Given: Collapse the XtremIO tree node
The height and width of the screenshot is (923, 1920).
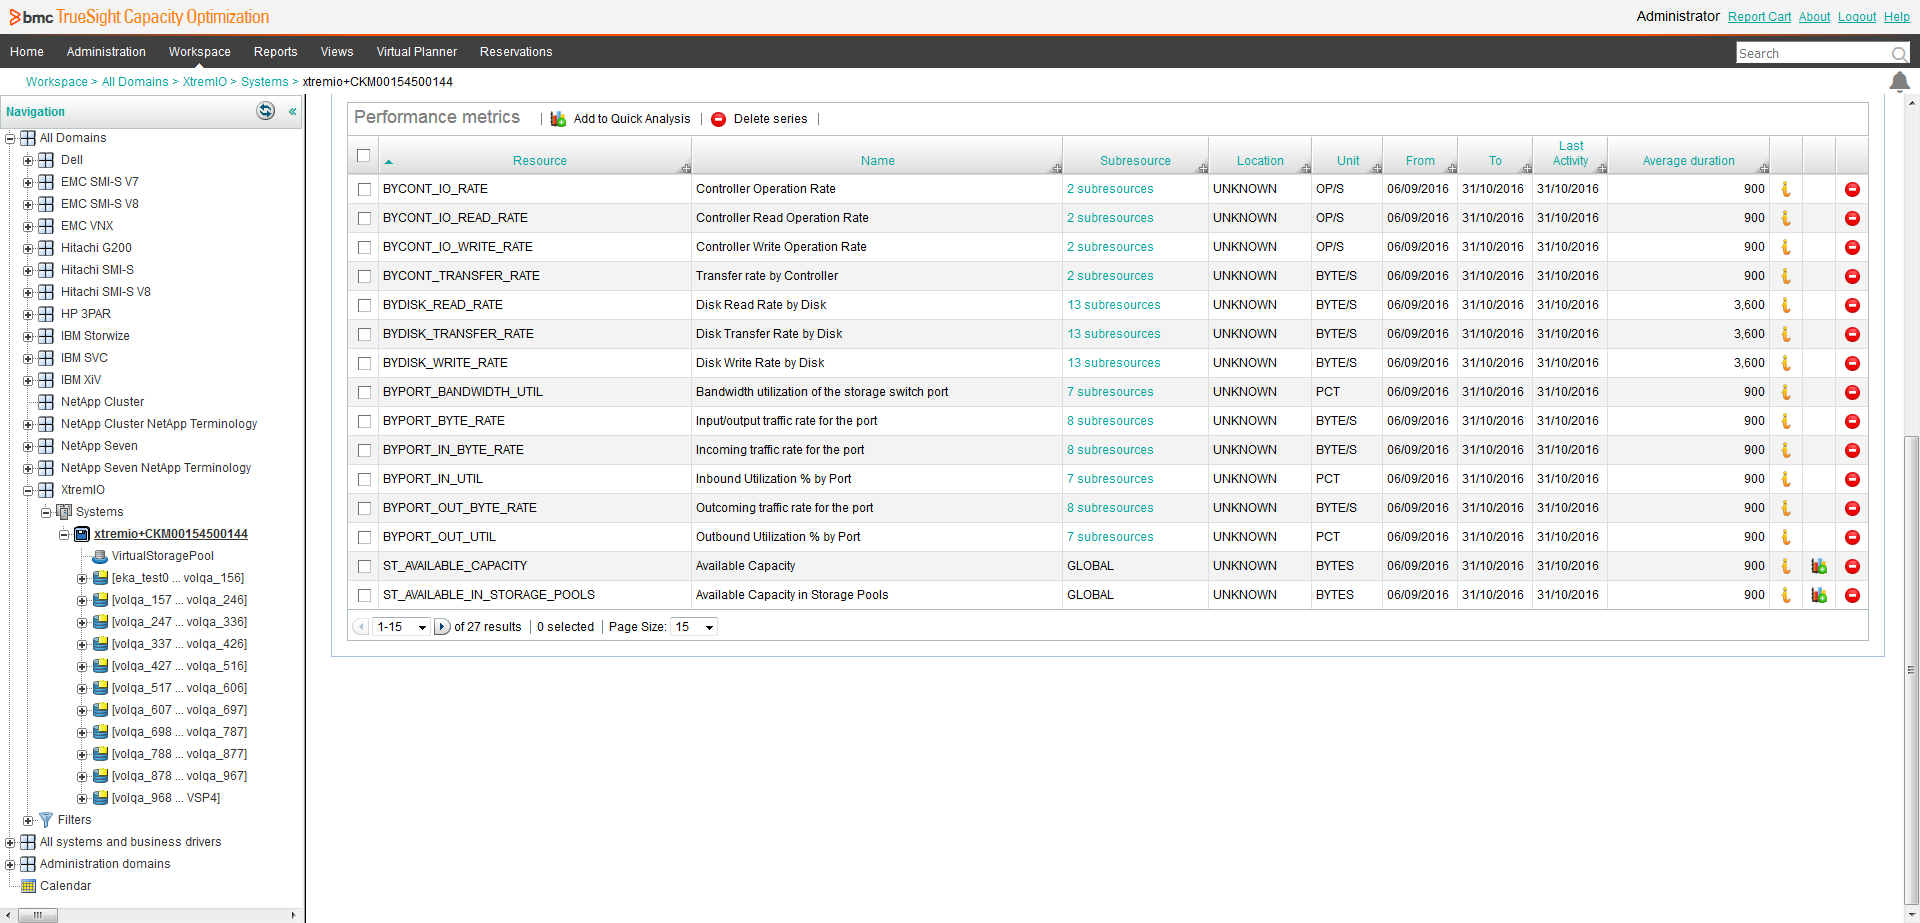Looking at the screenshot, I should point(28,490).
